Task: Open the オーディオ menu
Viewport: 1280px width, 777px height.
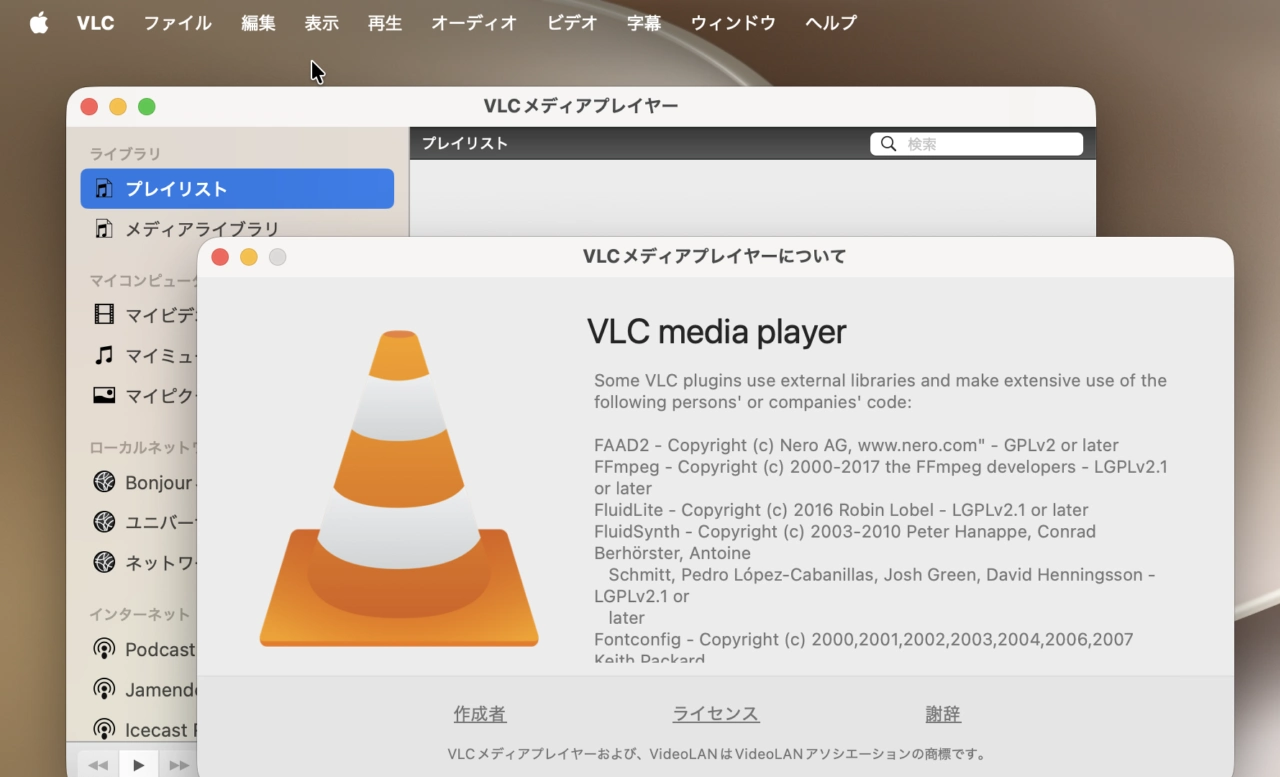Action: tap(474, 23)
